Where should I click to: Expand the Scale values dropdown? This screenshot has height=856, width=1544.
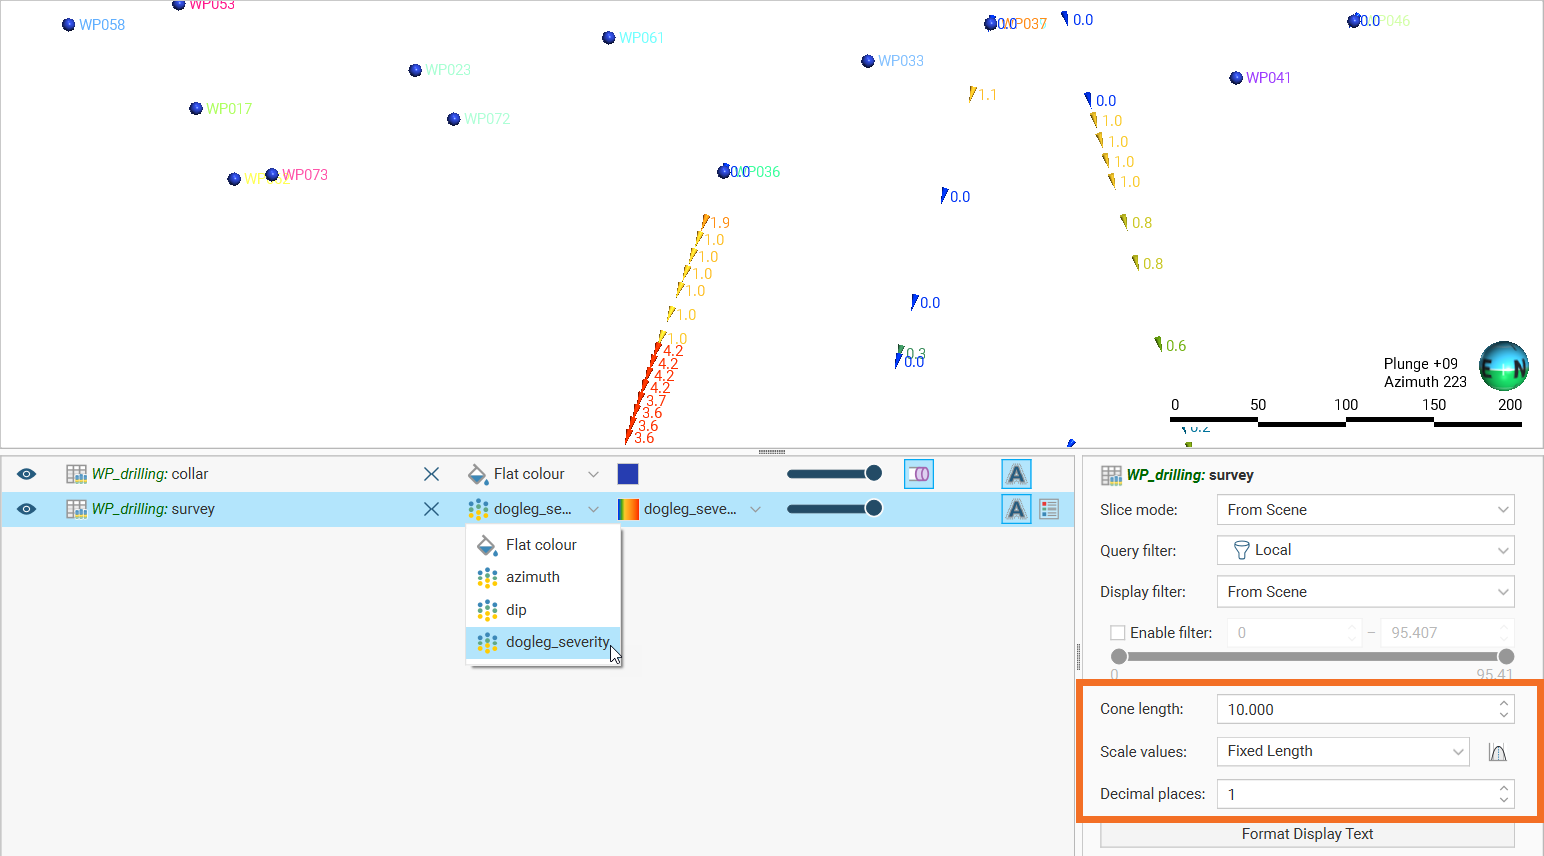(x=1342, y=752)
